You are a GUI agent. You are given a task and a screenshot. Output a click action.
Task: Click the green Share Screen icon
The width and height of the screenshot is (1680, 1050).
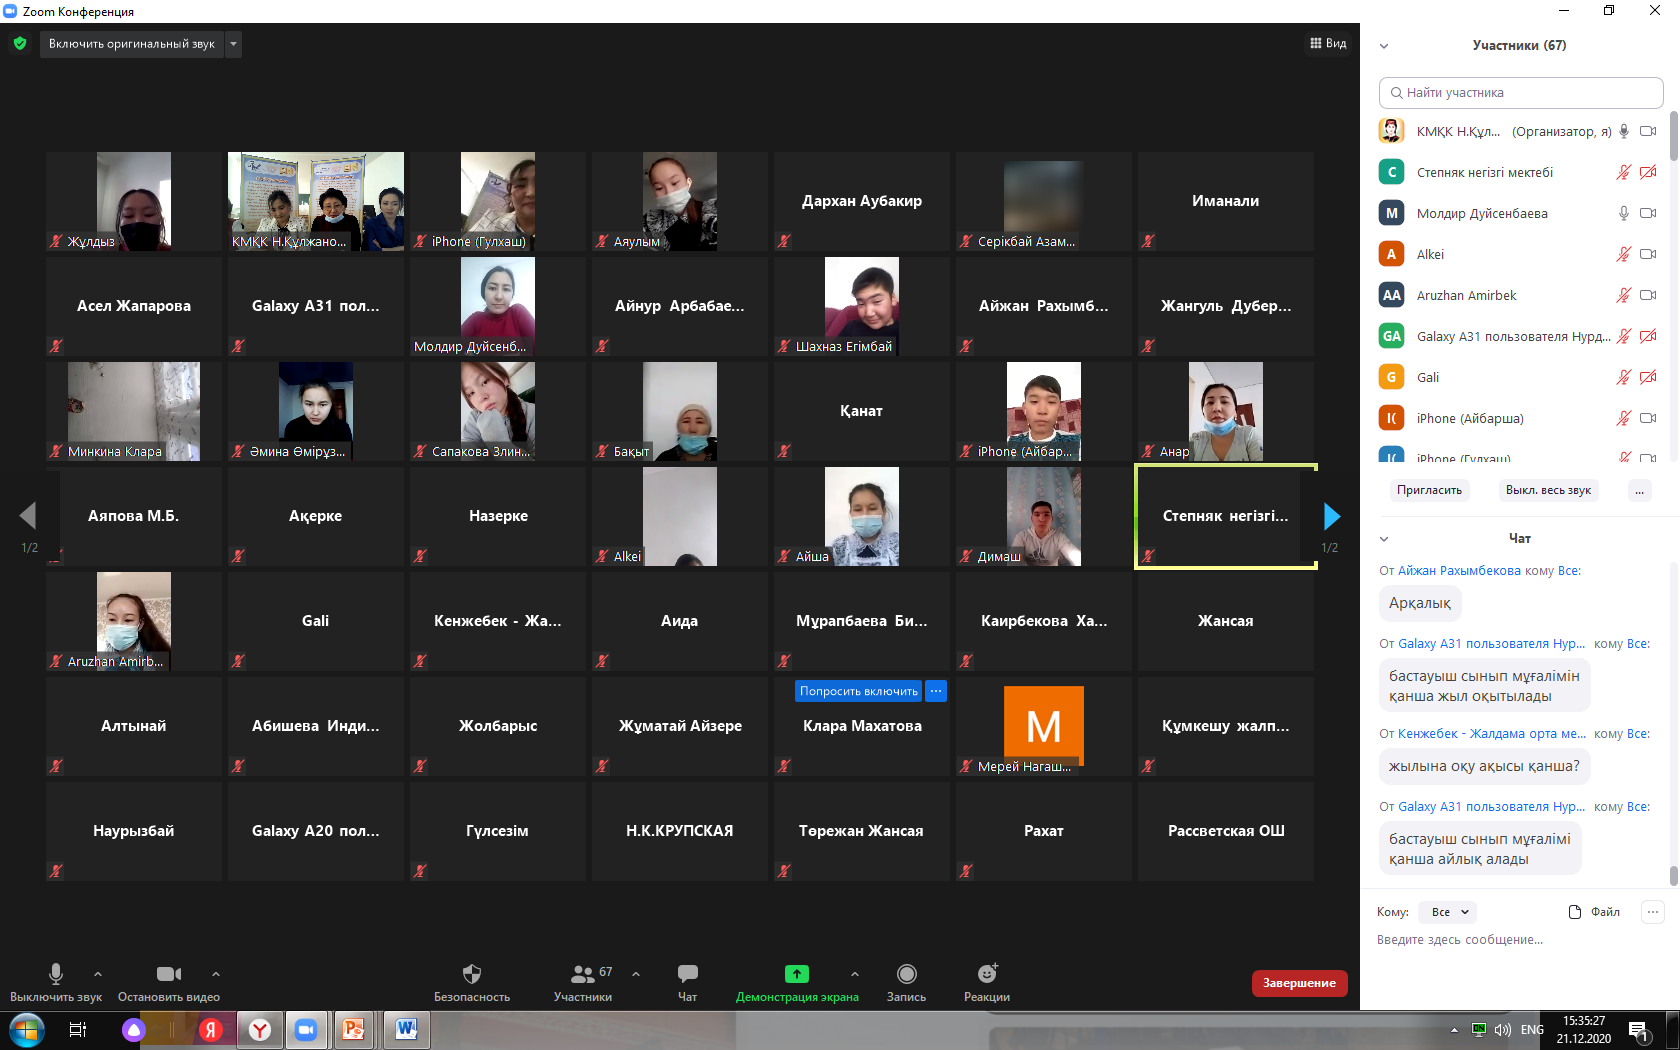(796, 974)
